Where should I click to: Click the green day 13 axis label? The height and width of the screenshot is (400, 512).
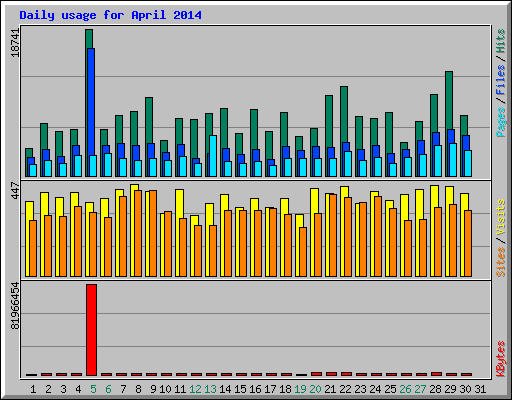point(210,389)
